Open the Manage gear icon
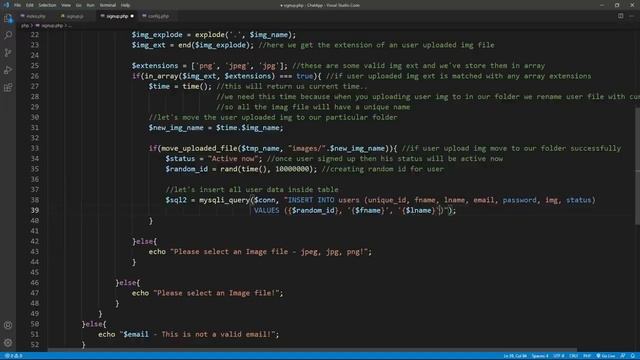The image size is (640, 360). (x=8, y=342)
